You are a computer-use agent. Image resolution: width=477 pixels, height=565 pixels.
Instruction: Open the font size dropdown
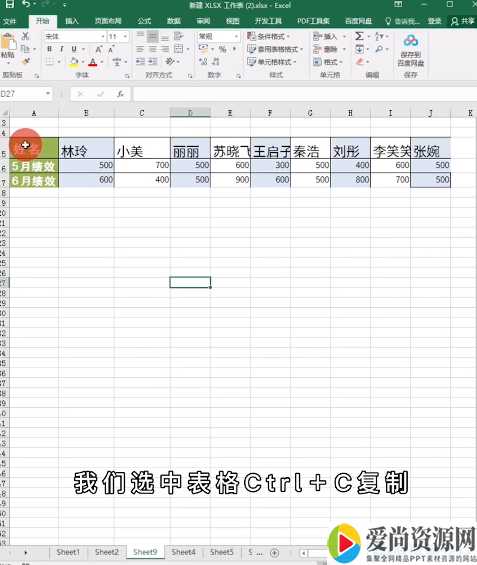pyautogui.click(x=125, y=36)
